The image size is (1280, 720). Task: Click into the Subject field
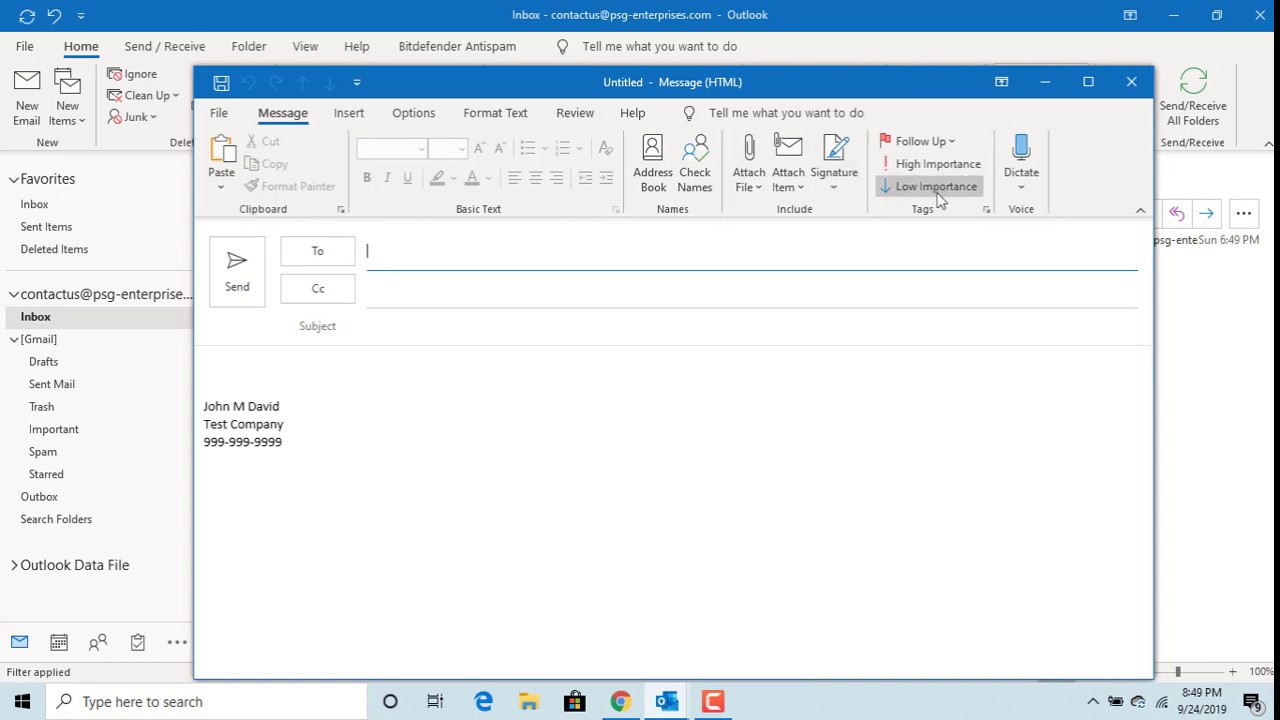click(752, 326)
